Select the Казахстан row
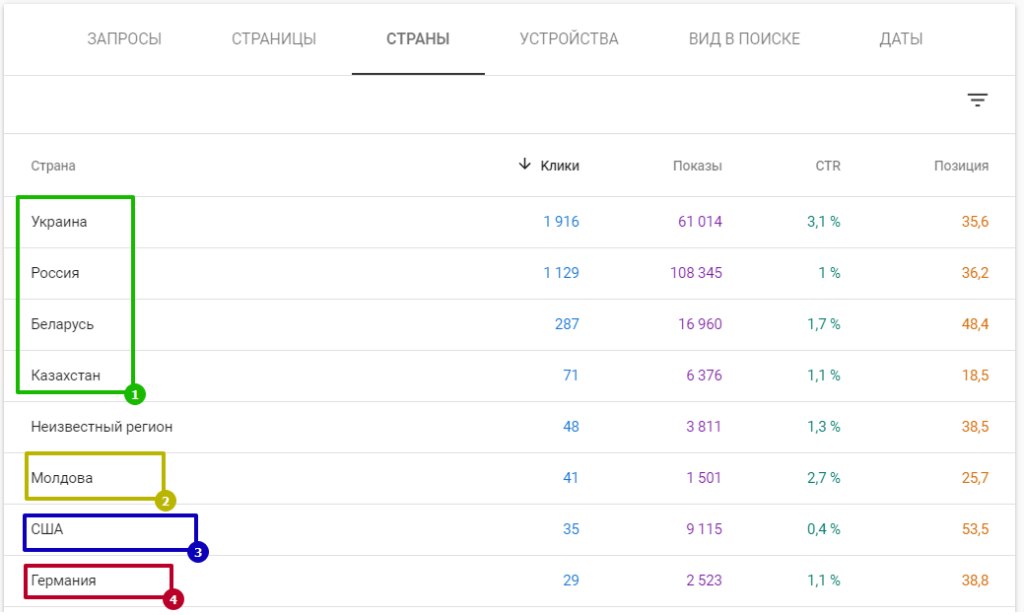The image size is (1024, 615). point(509,375)
